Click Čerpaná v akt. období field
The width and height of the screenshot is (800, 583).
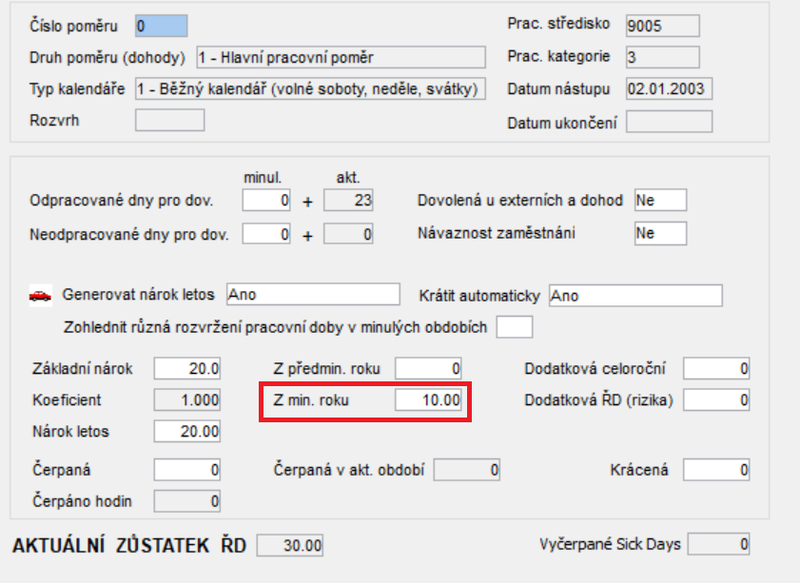click(x=467, y=470)
